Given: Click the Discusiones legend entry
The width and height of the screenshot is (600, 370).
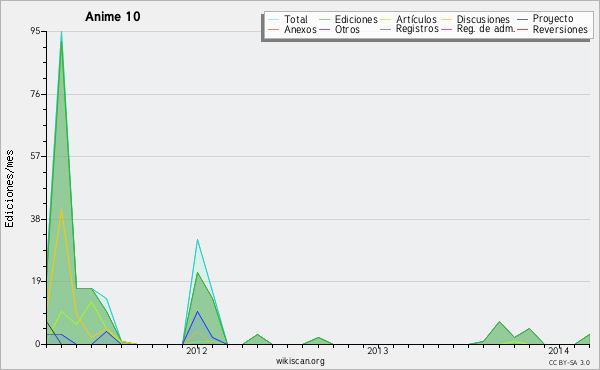Looking at the screenshot, I should (483, 19).
